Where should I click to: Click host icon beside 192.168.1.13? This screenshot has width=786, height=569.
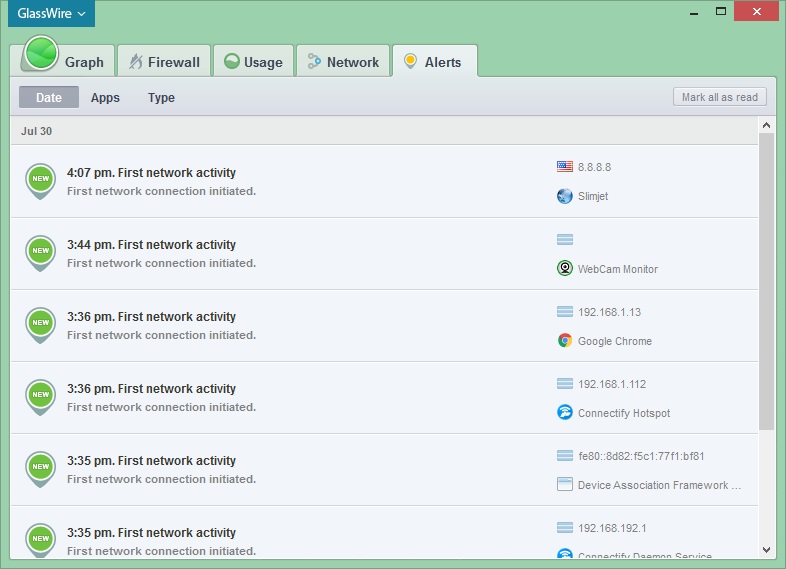[564, 312]
